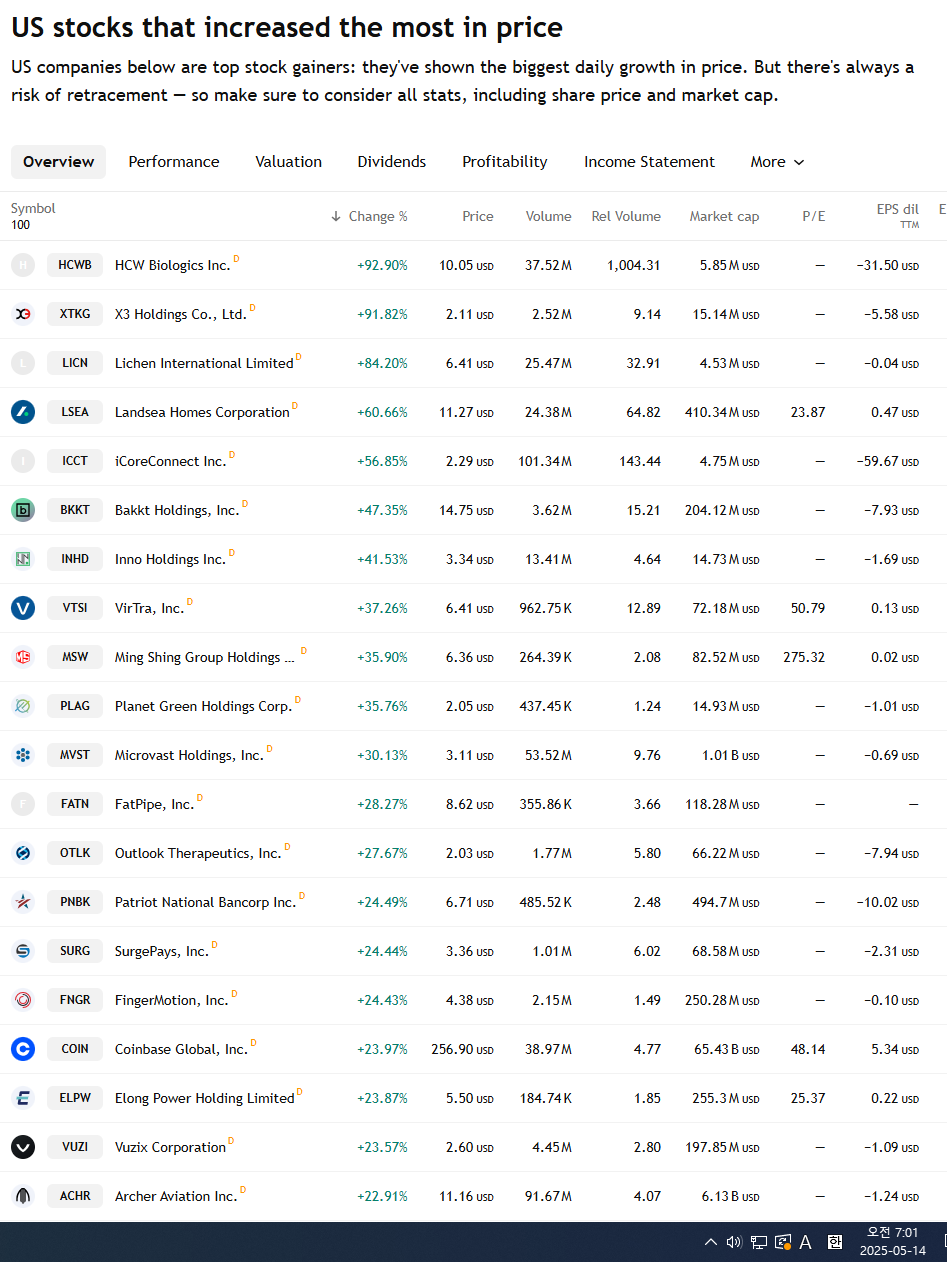Click the Bakkt Holdings logo icon
Viewport: 947px width, 1262px height.
pos(23,510)
